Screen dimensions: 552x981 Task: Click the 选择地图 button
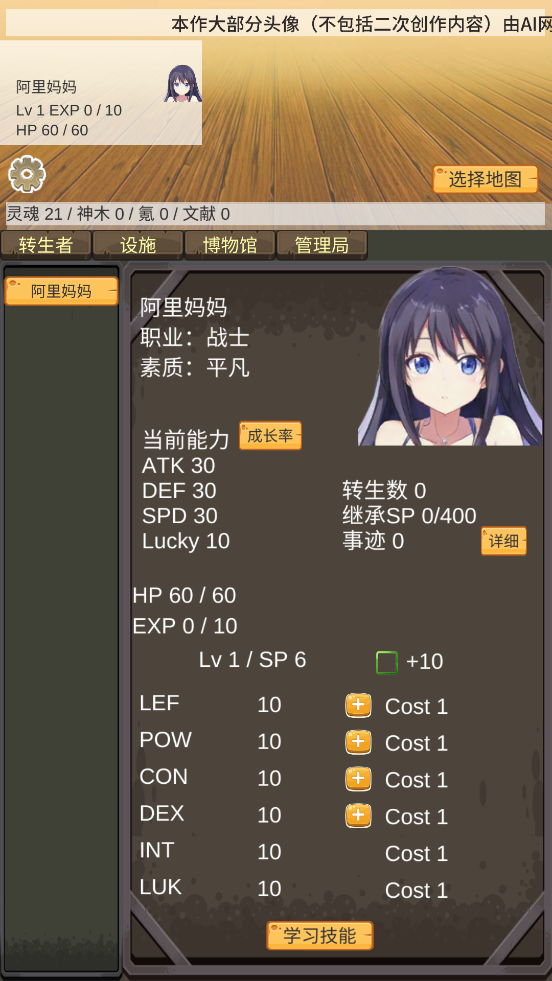(486, 180)
